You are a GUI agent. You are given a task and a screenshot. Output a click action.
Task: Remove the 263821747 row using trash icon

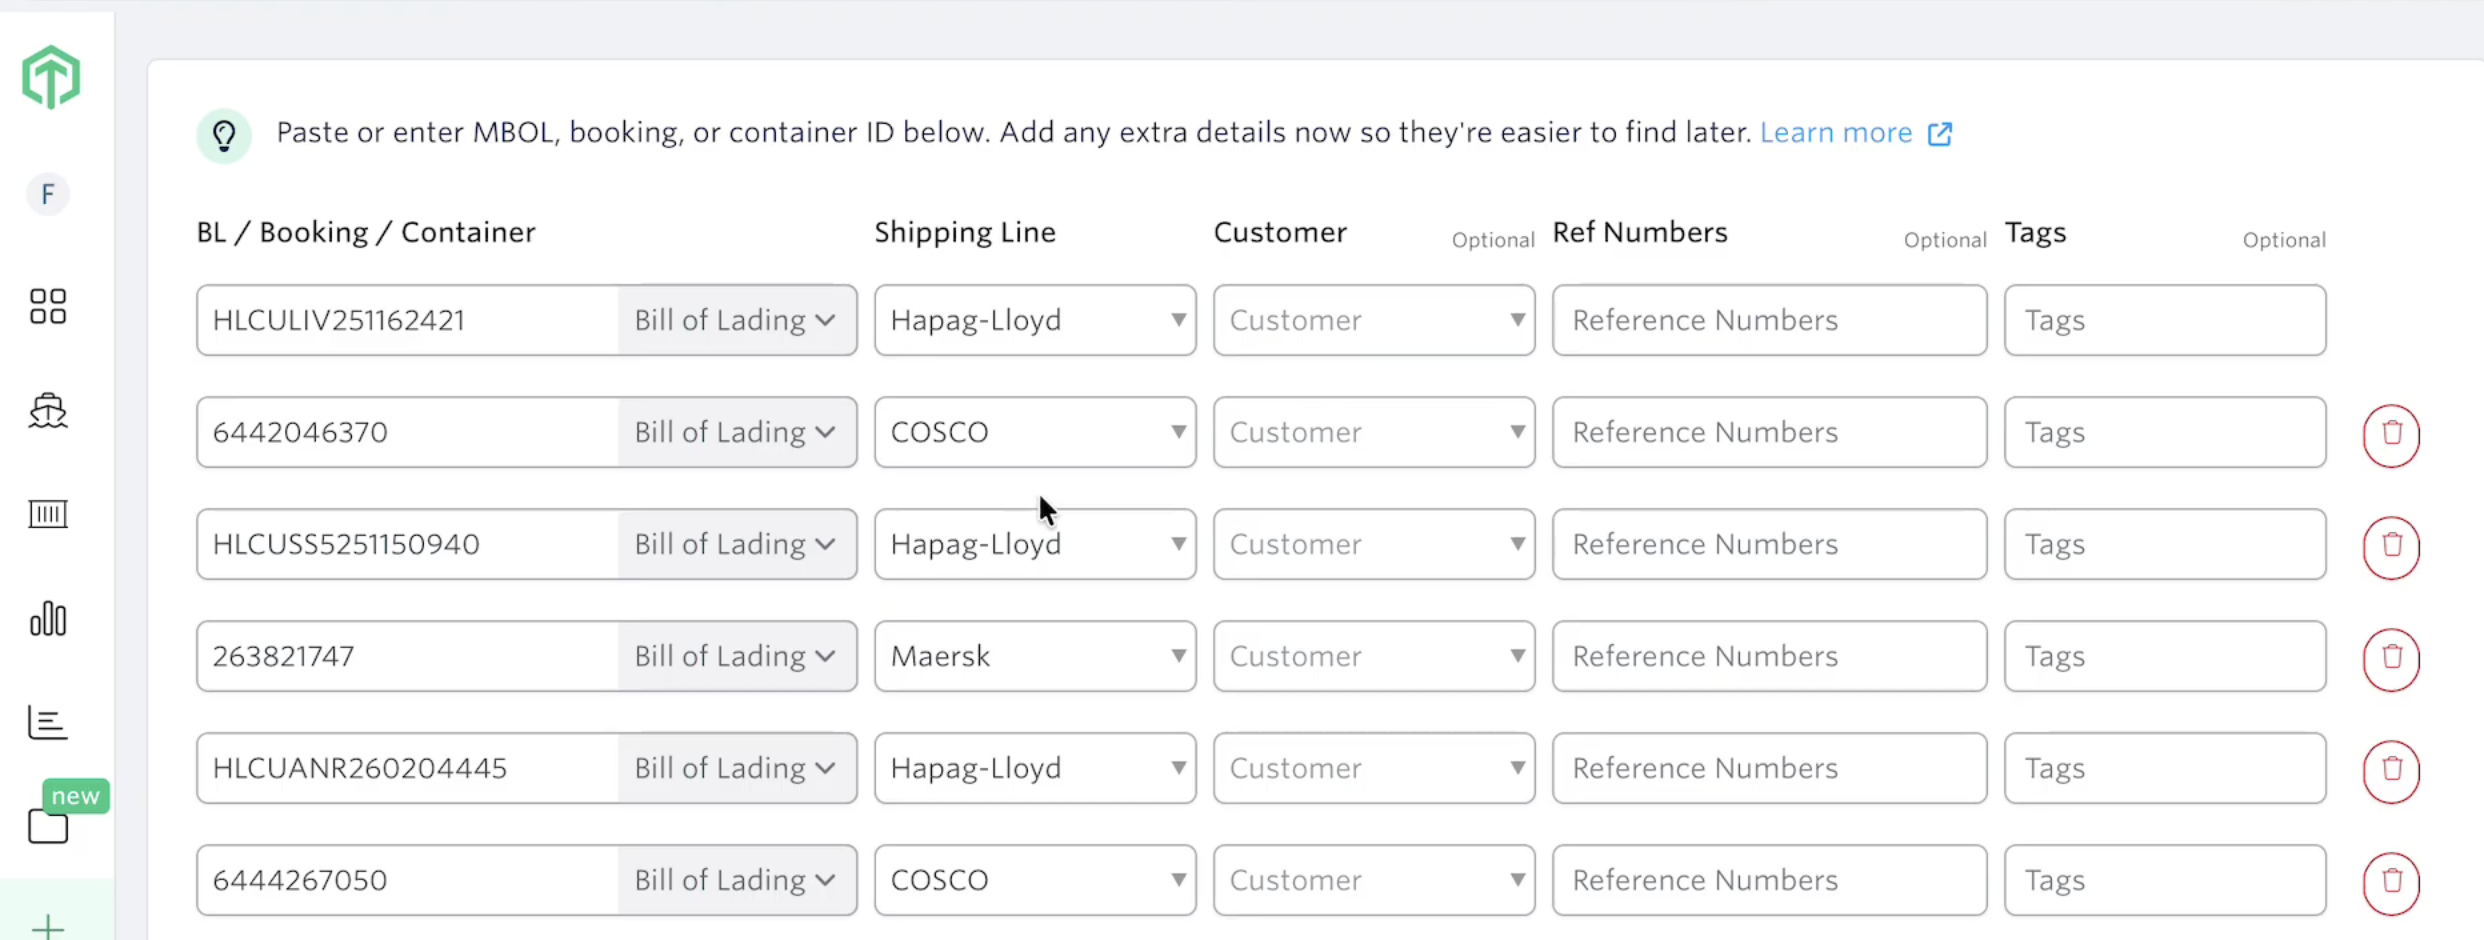click(2391, 658)
